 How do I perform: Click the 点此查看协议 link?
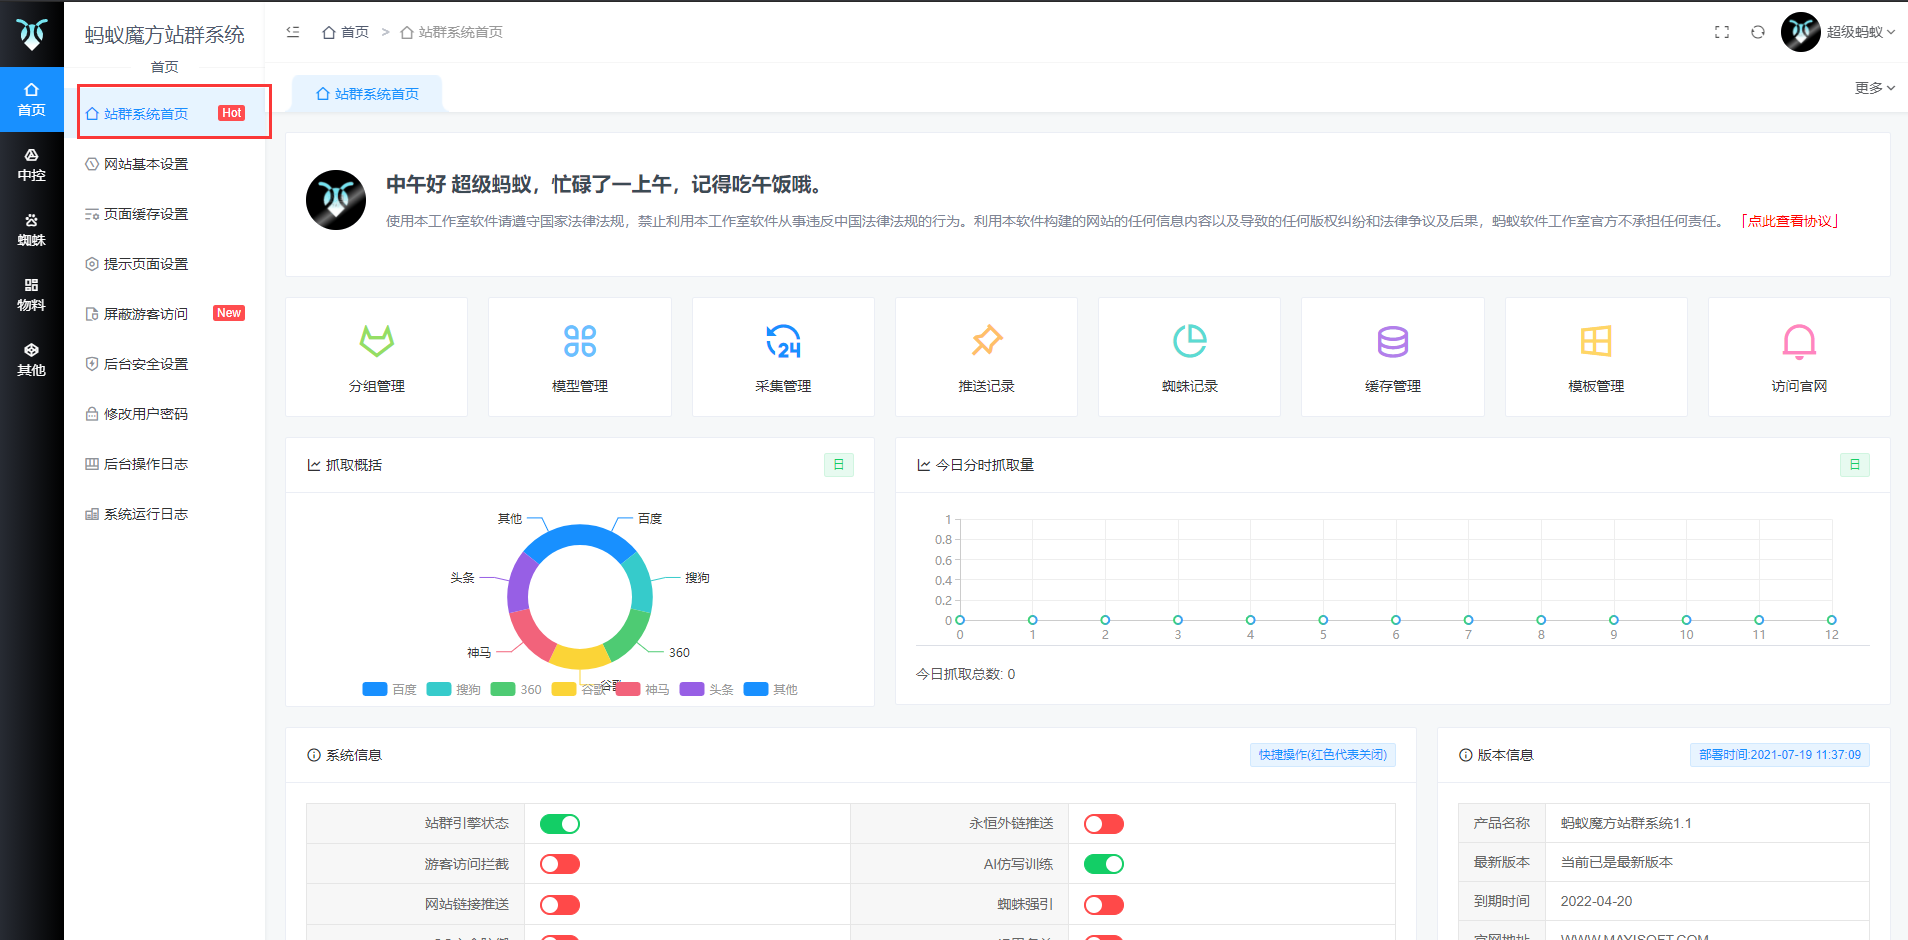1789,221
